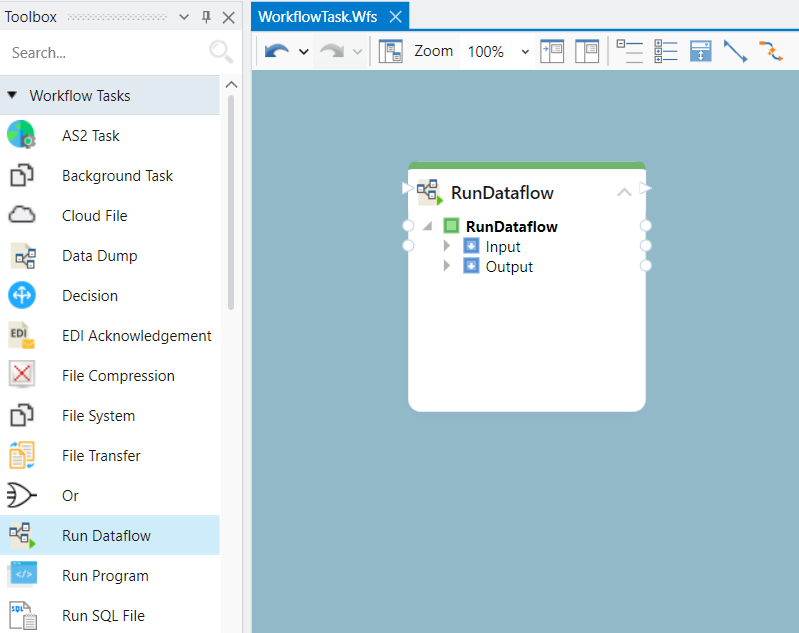
Task: Collapse the RunDataflow object with its chevron
Action: coord(624,192)
